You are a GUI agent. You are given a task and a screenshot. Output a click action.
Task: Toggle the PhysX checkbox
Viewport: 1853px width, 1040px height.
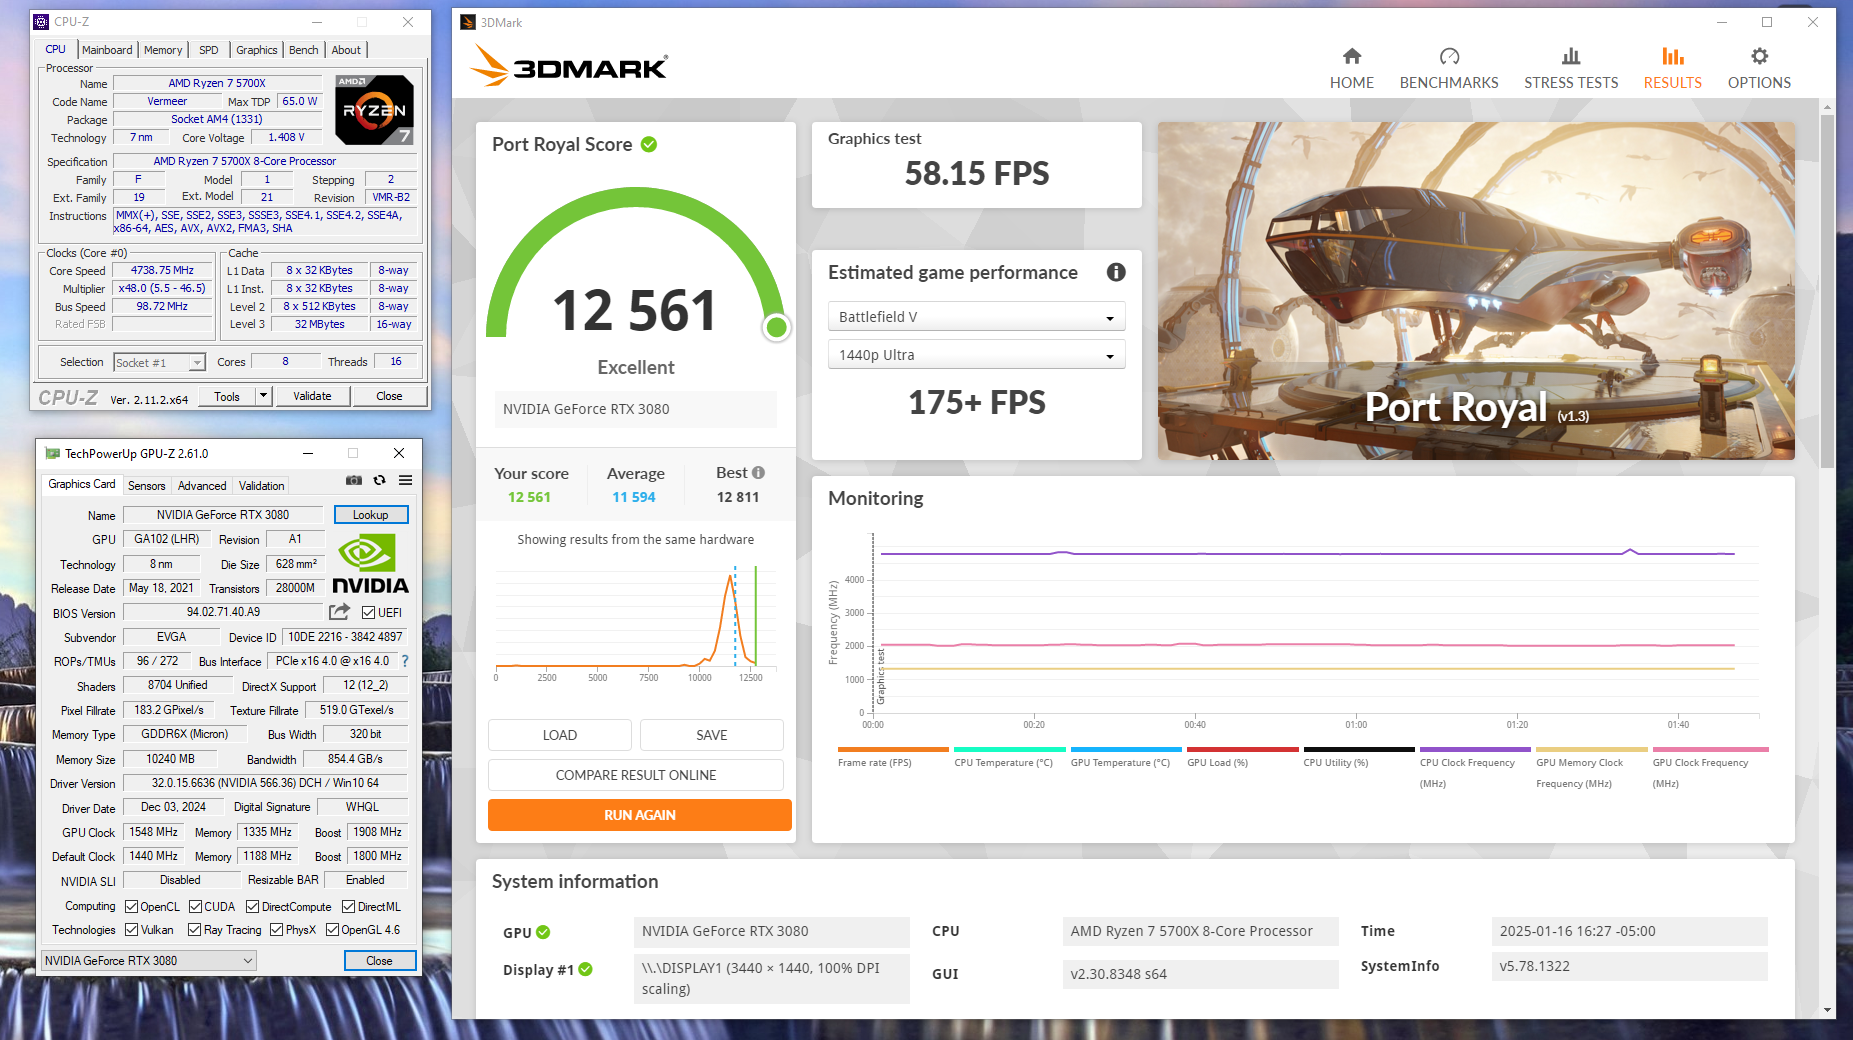[277, 930]
